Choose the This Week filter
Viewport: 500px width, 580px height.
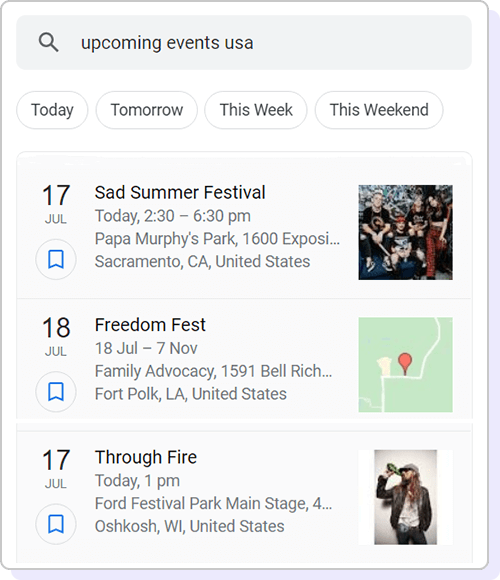click(x=256, y=110)
